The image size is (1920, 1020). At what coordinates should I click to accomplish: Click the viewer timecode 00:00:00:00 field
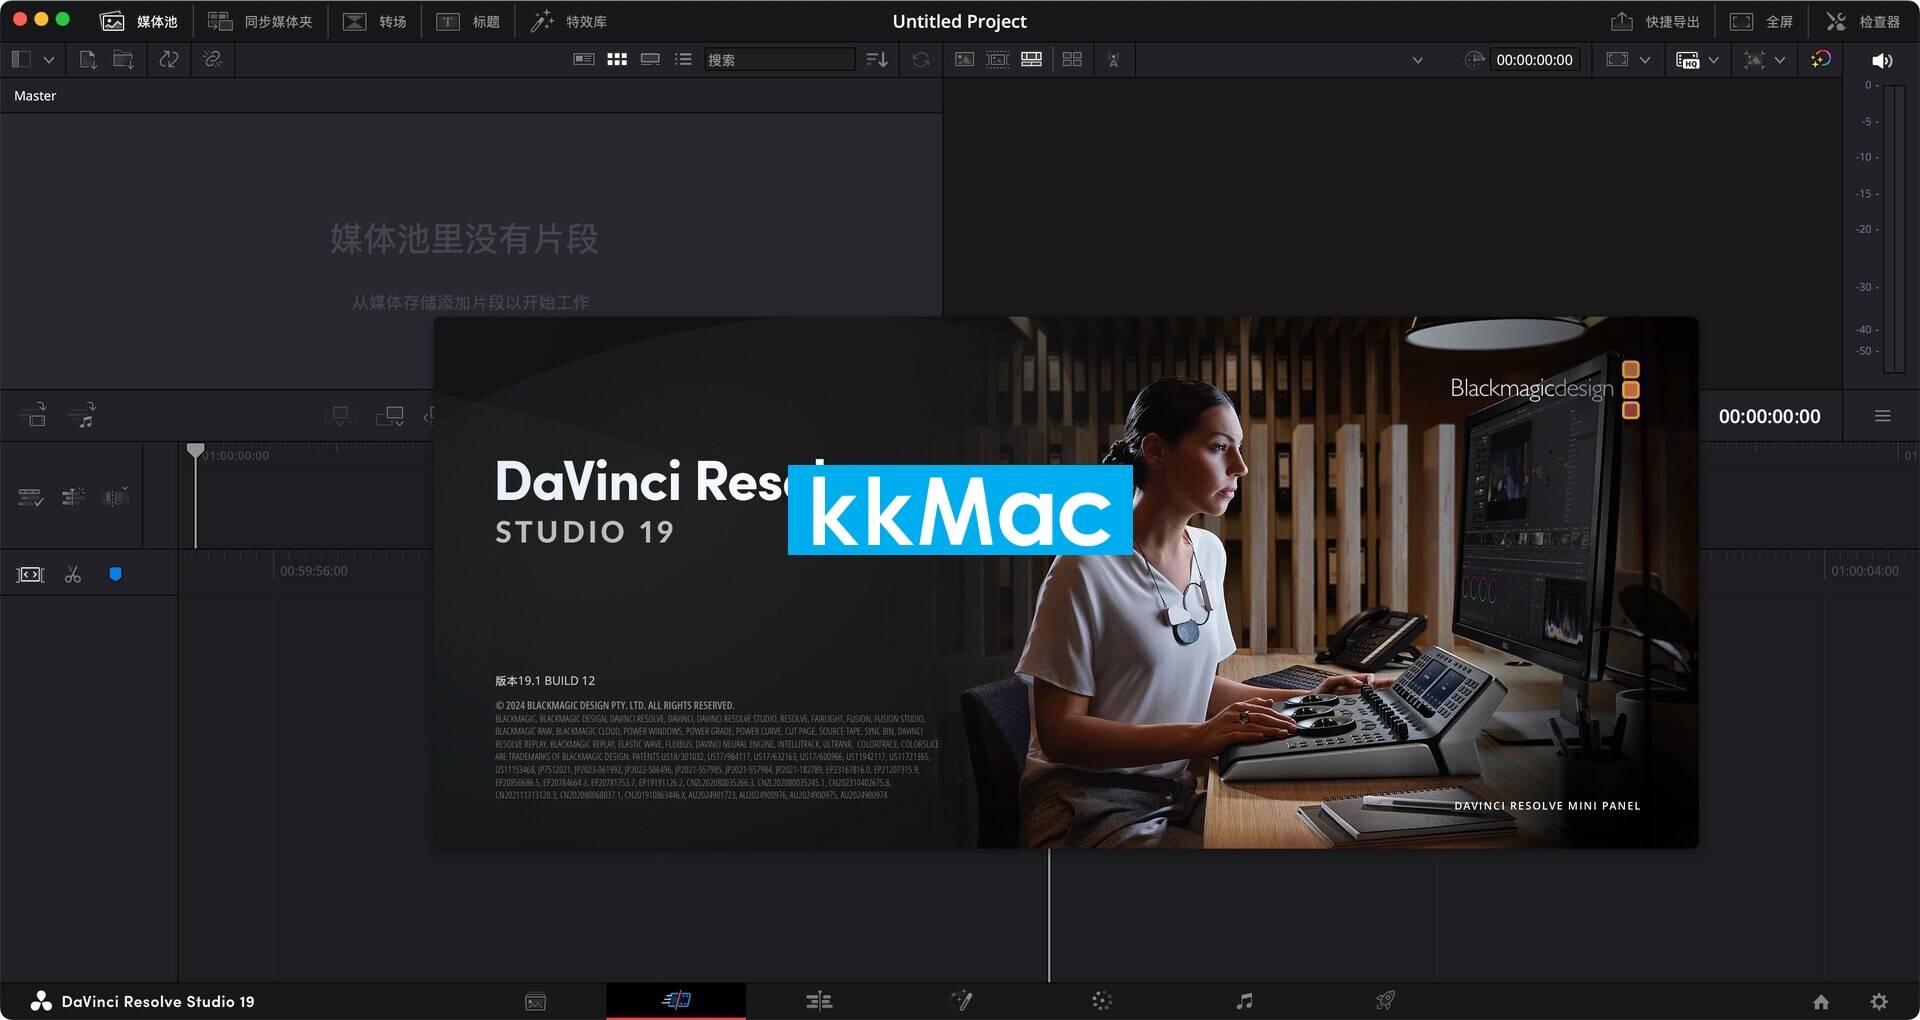tap(1534, 60)
